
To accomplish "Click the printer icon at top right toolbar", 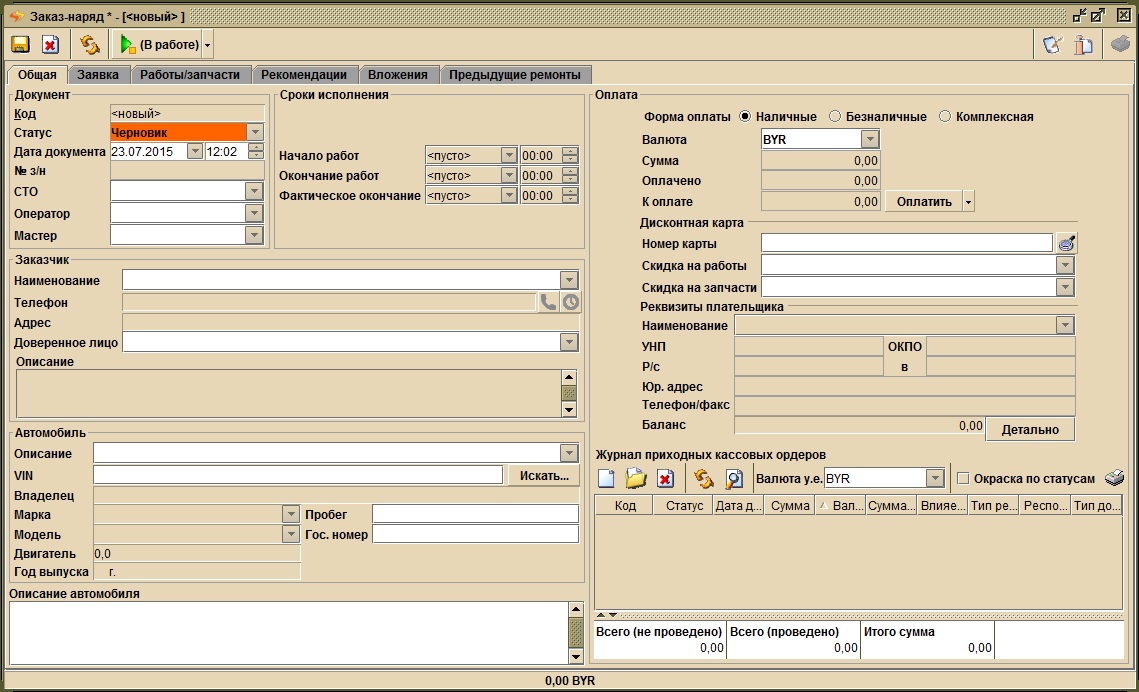I will [x=1121, y=44].
